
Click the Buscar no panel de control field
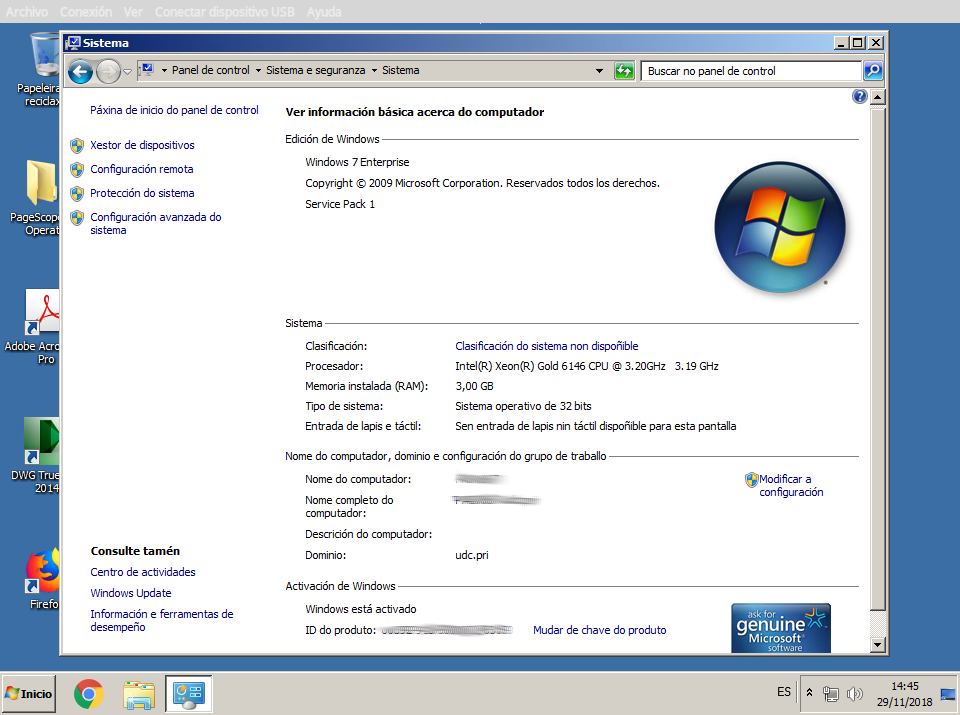751,71
